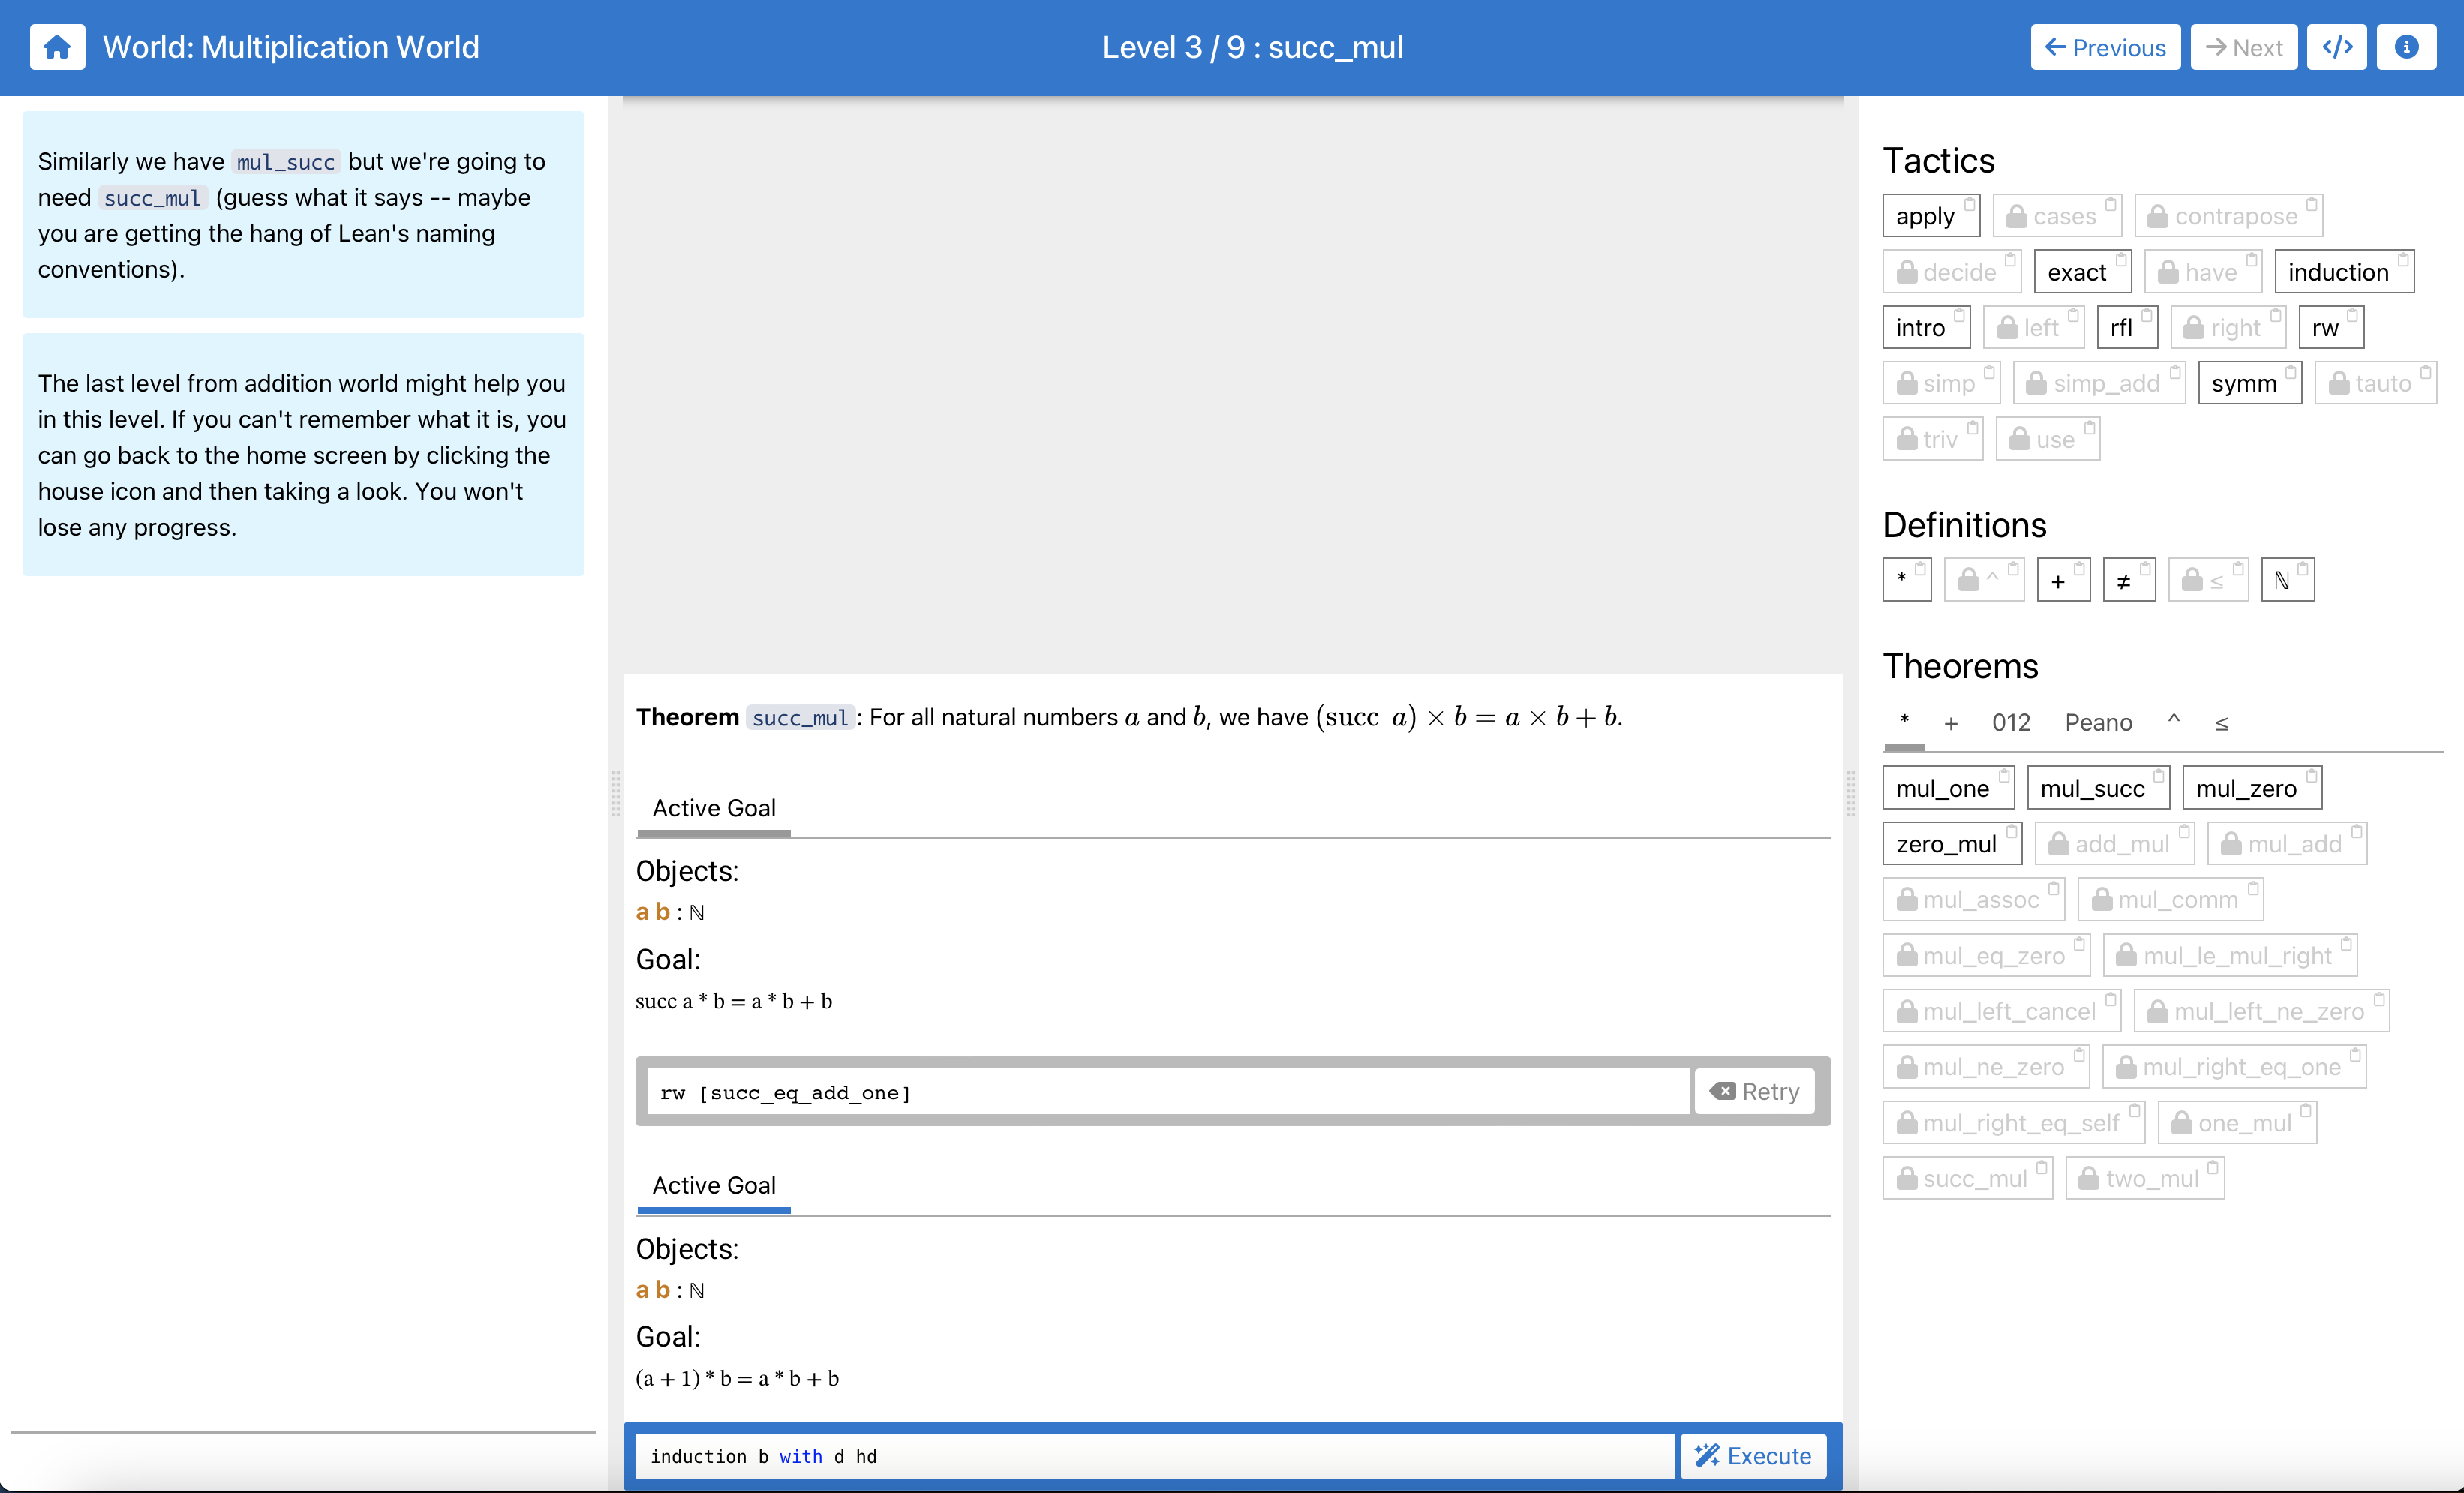Click the left panel resize handle
The width and height of the screenshot is (2464, 1493).
(x=615, y=793)
